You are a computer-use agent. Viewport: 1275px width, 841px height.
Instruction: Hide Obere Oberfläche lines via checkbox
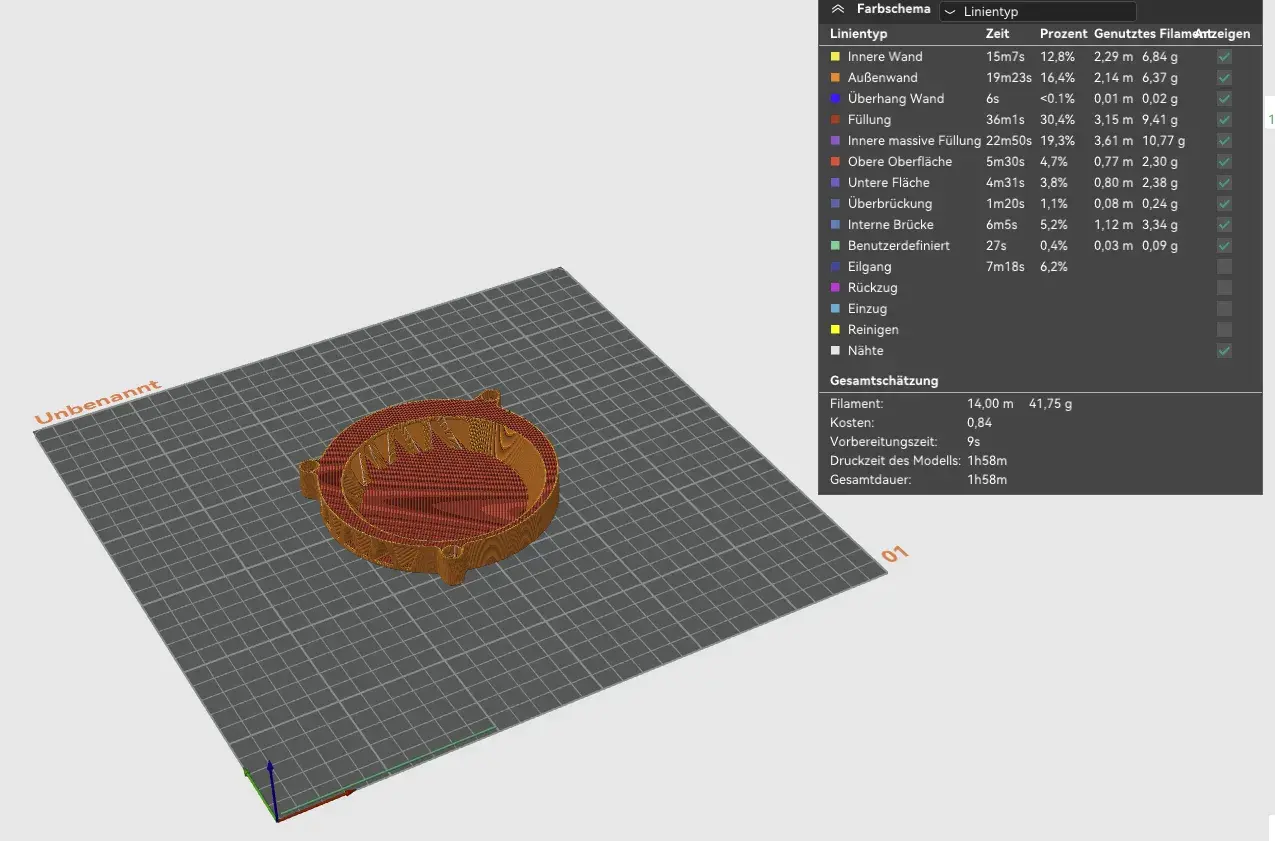(1224, 162)
